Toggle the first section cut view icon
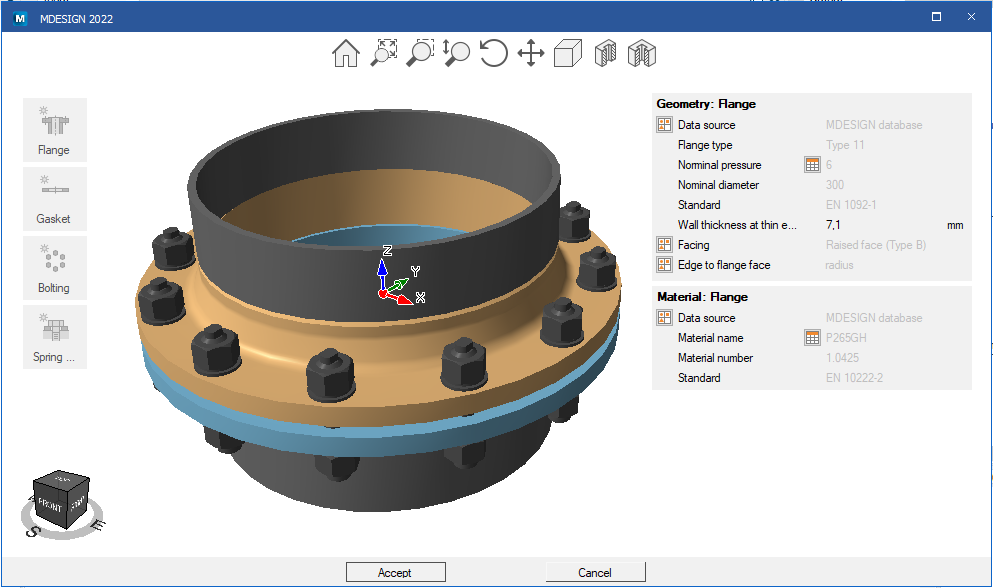This screenshot has height=588, width=993. pos(605,53)
